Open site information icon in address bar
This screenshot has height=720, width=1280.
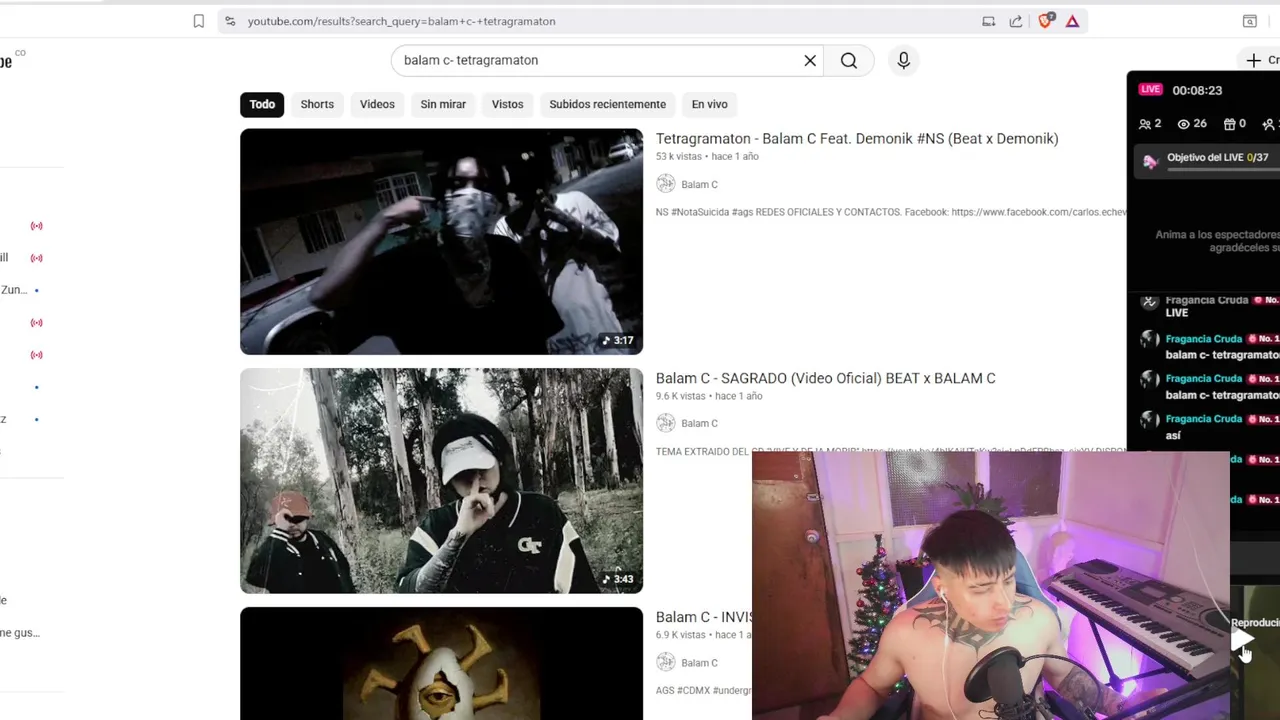[230, 21]
